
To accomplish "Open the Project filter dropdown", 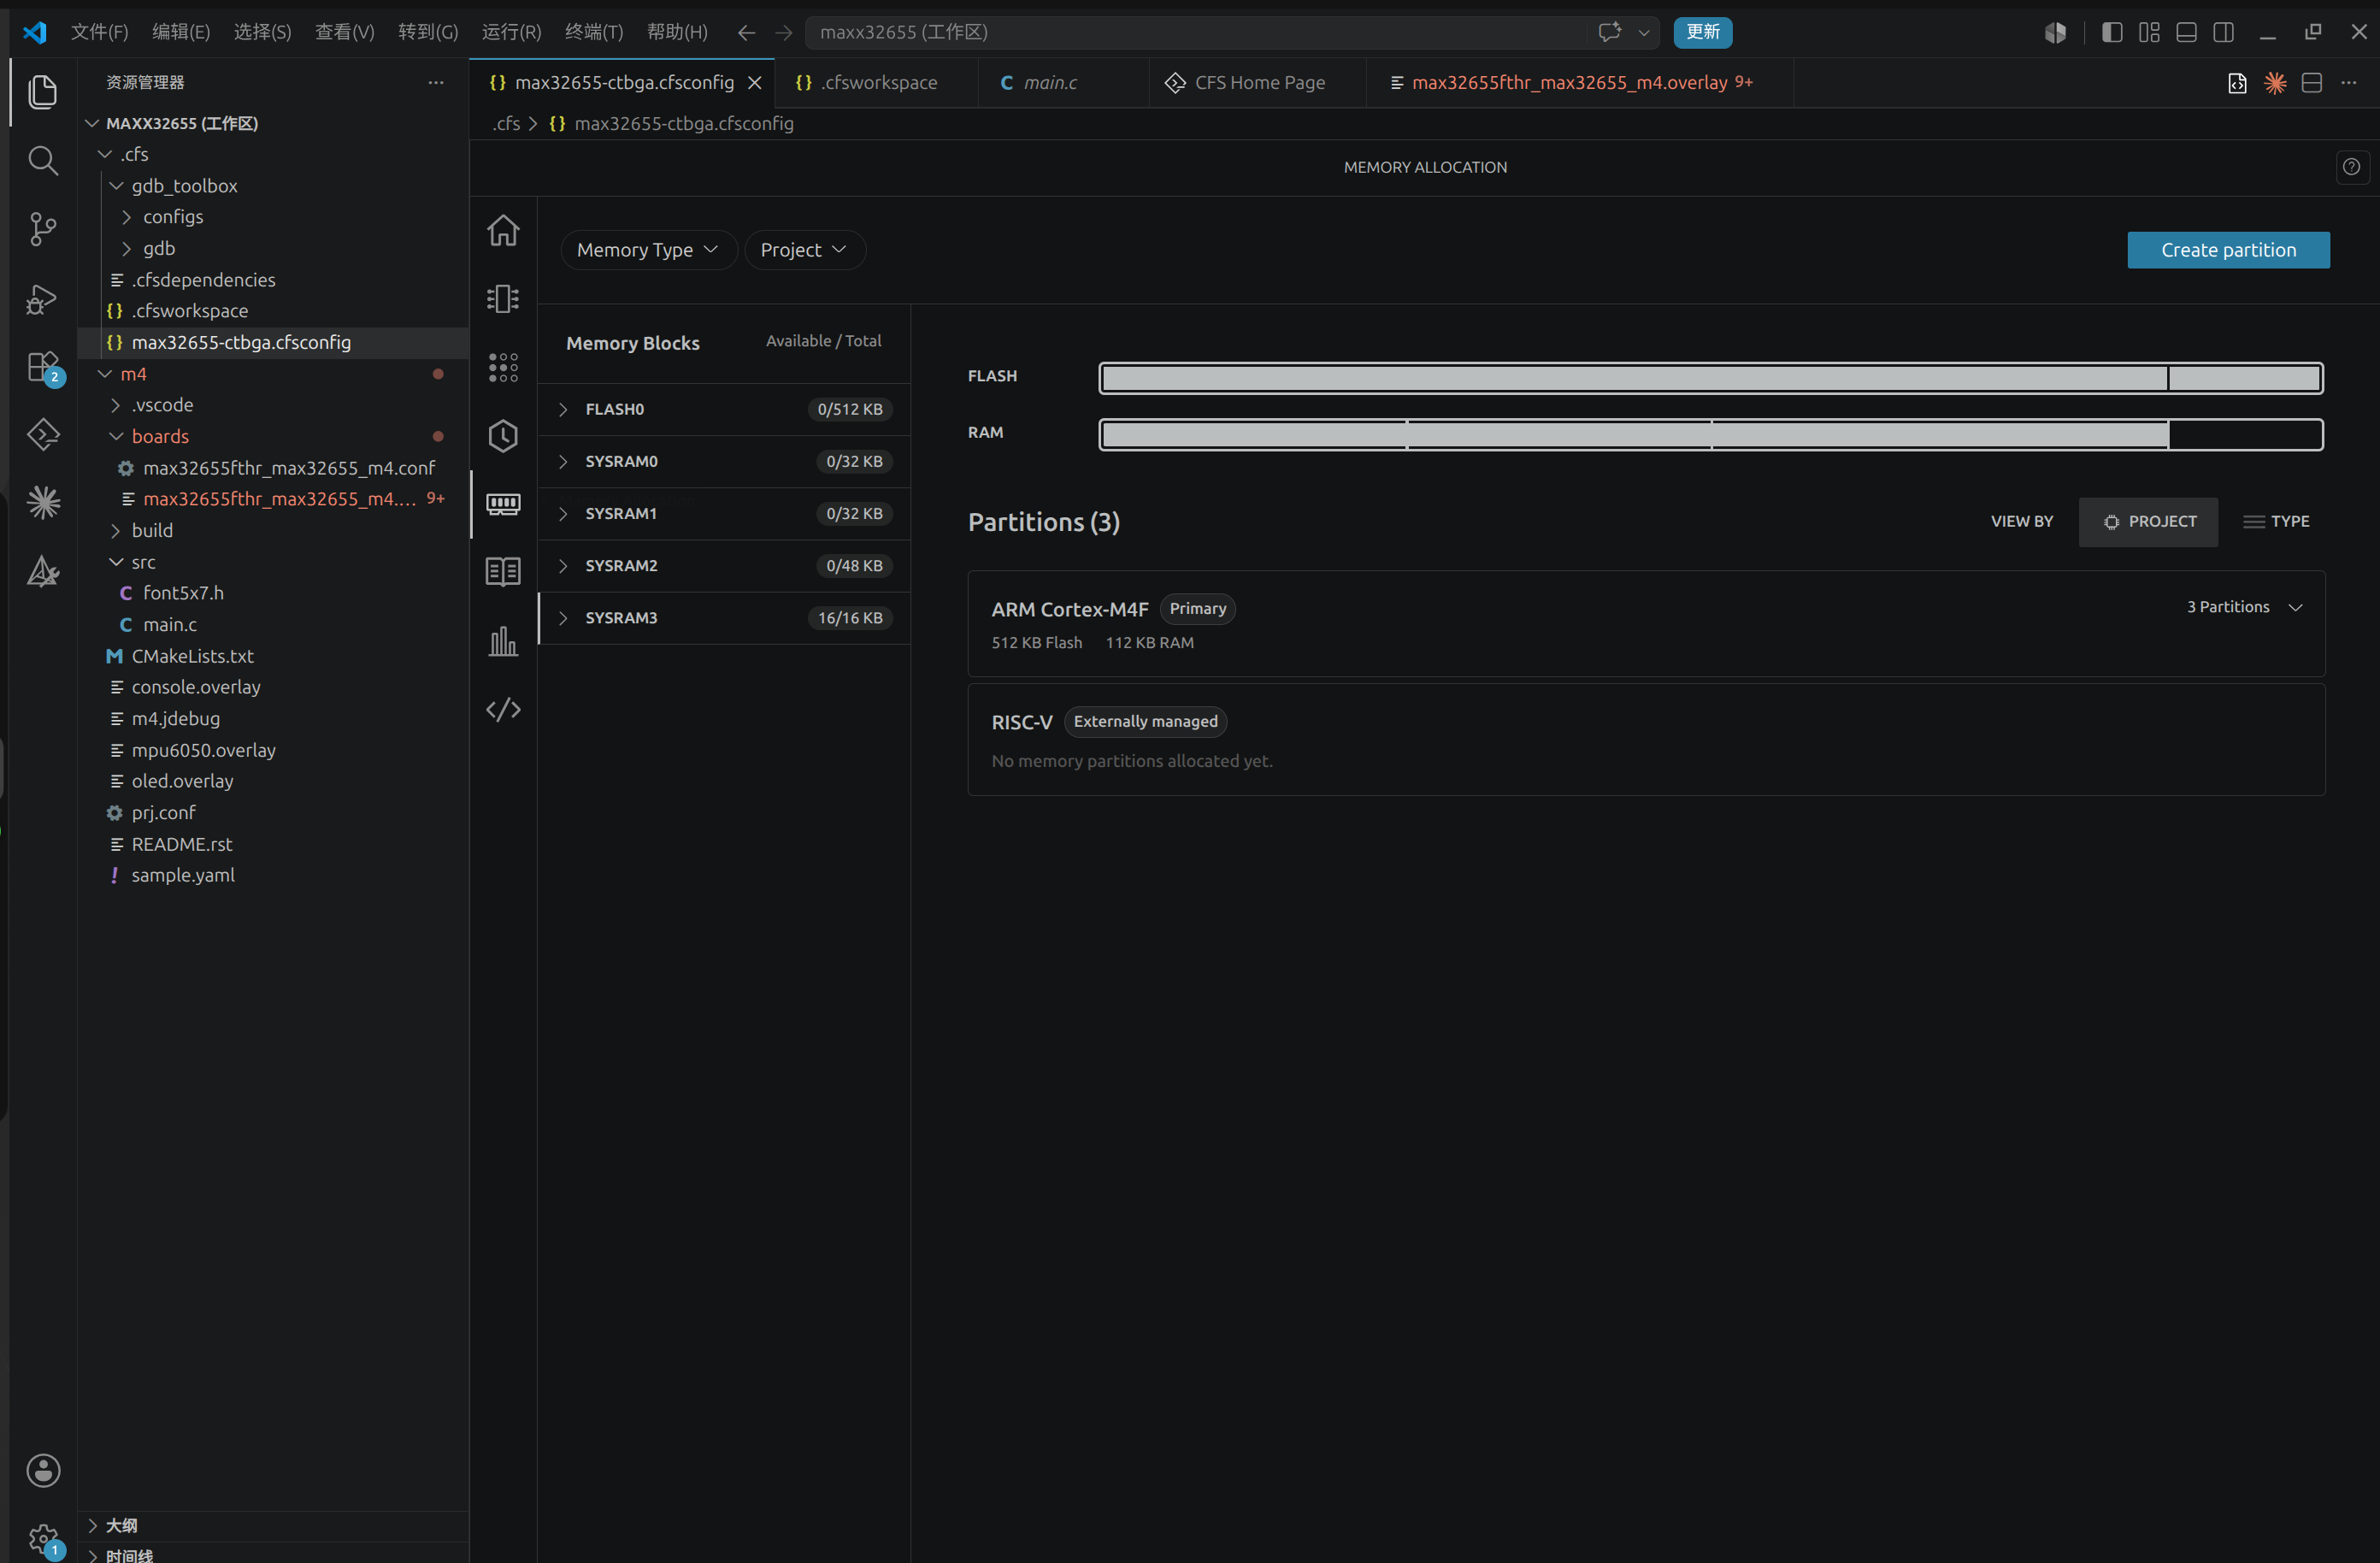I will coord(804,250).
